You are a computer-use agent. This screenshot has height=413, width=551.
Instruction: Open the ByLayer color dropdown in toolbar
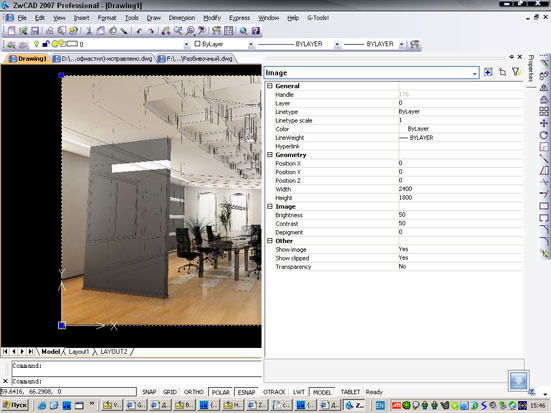pos(251,45)
